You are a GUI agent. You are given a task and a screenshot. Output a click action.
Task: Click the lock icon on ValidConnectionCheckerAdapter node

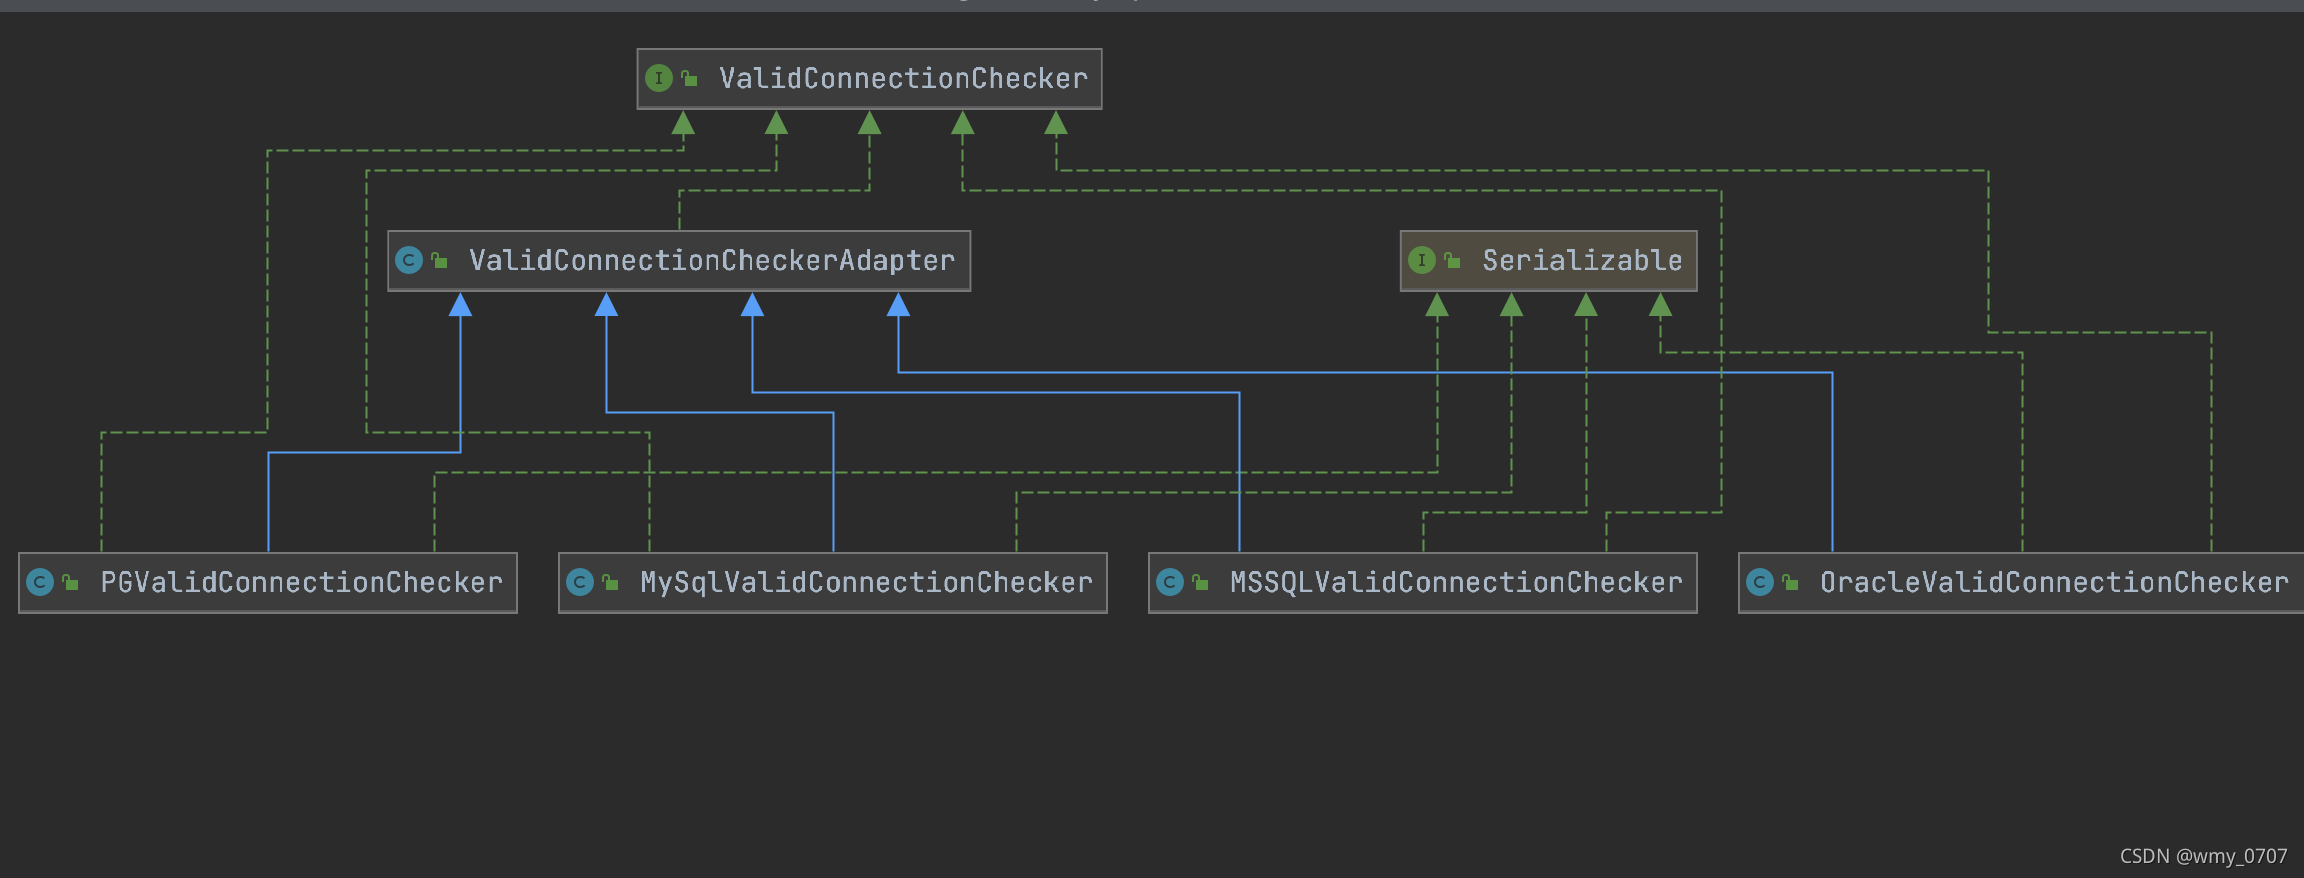pyautogui.click(x=439, y=260)
